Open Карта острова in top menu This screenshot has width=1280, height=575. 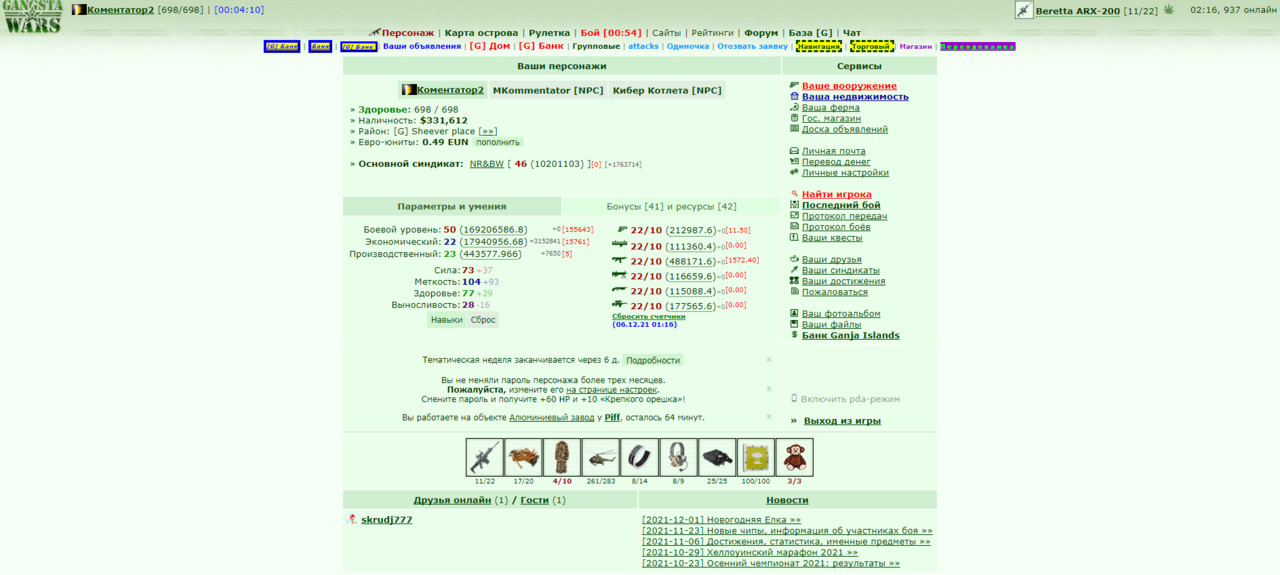click(481, 33)
